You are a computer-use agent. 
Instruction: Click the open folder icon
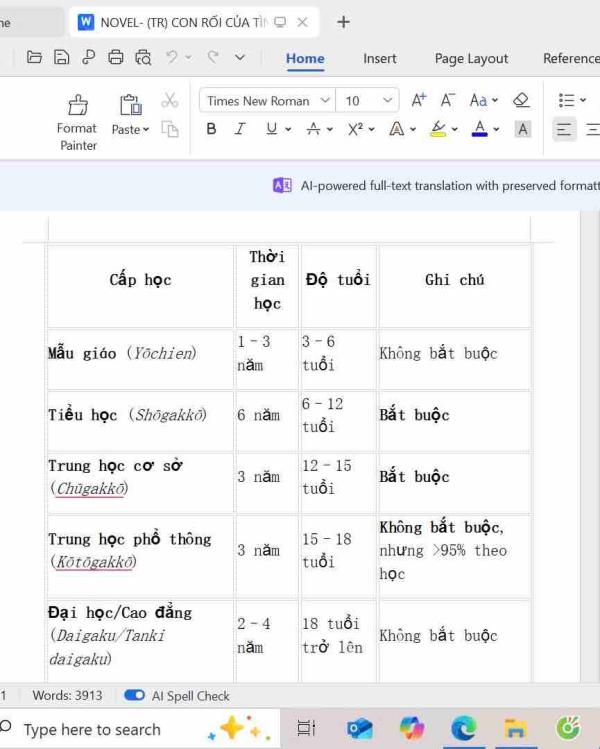34,58
